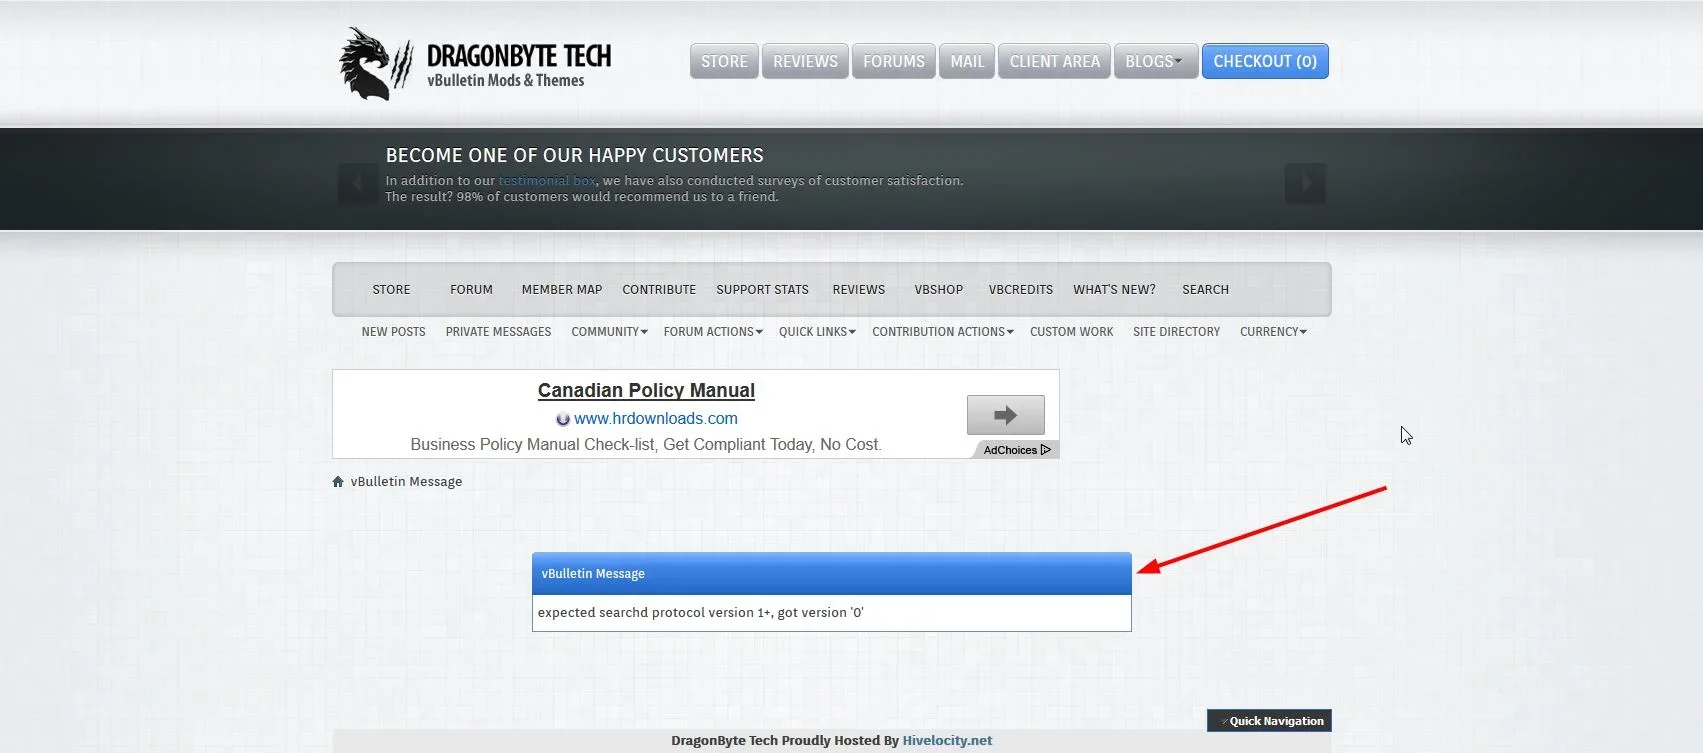Click the Canadian Policy Manual ad title
The width and height of the screenshot is (1703, 753).
pos(646,391)
